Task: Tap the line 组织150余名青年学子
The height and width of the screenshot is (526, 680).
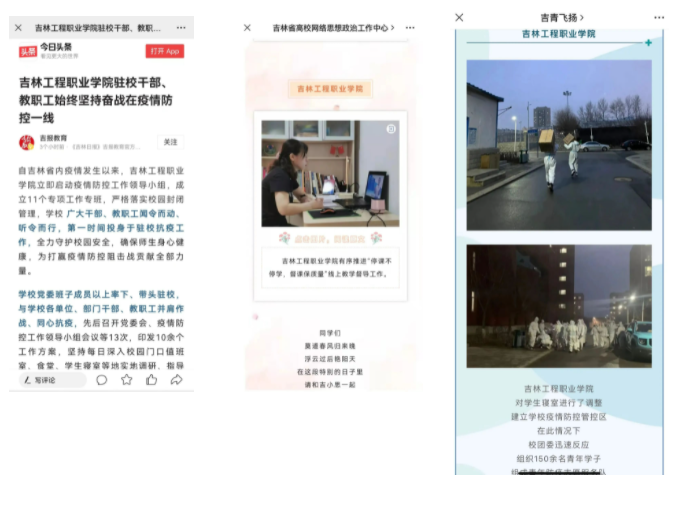Action: click(559, 459)
